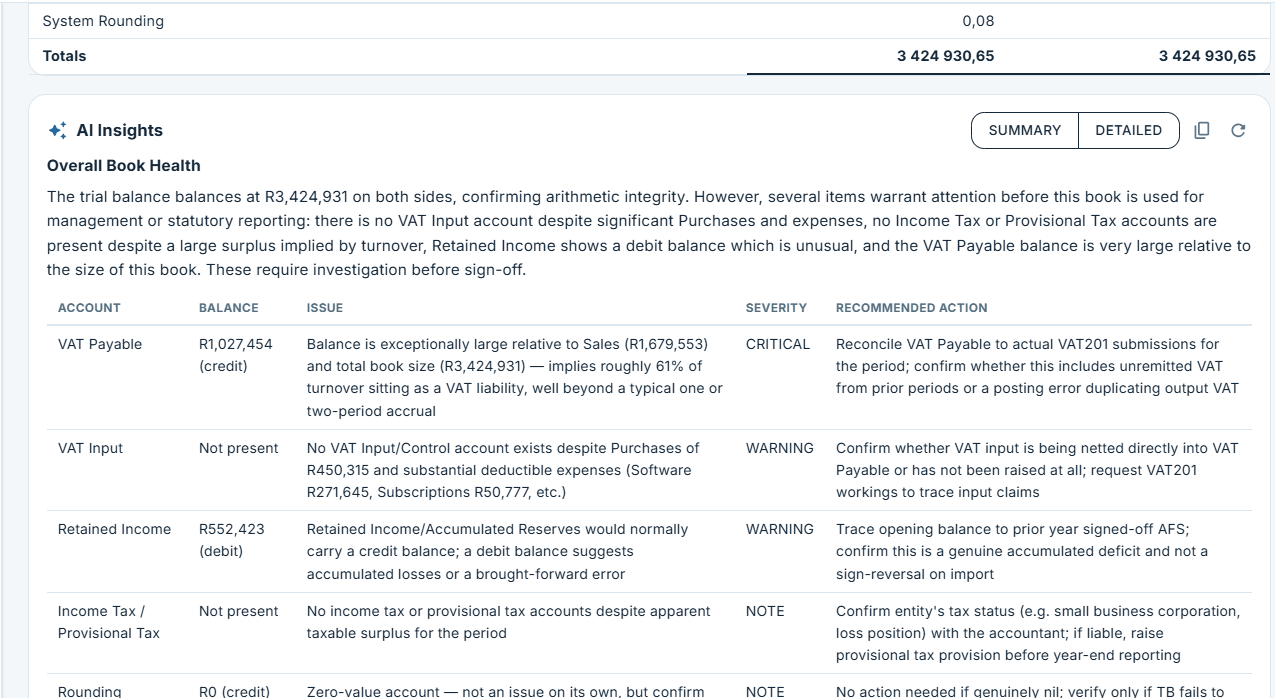Click the VAT Input issue description
The height and width of the screenshot is (698, 1275).
coord(503,470)
